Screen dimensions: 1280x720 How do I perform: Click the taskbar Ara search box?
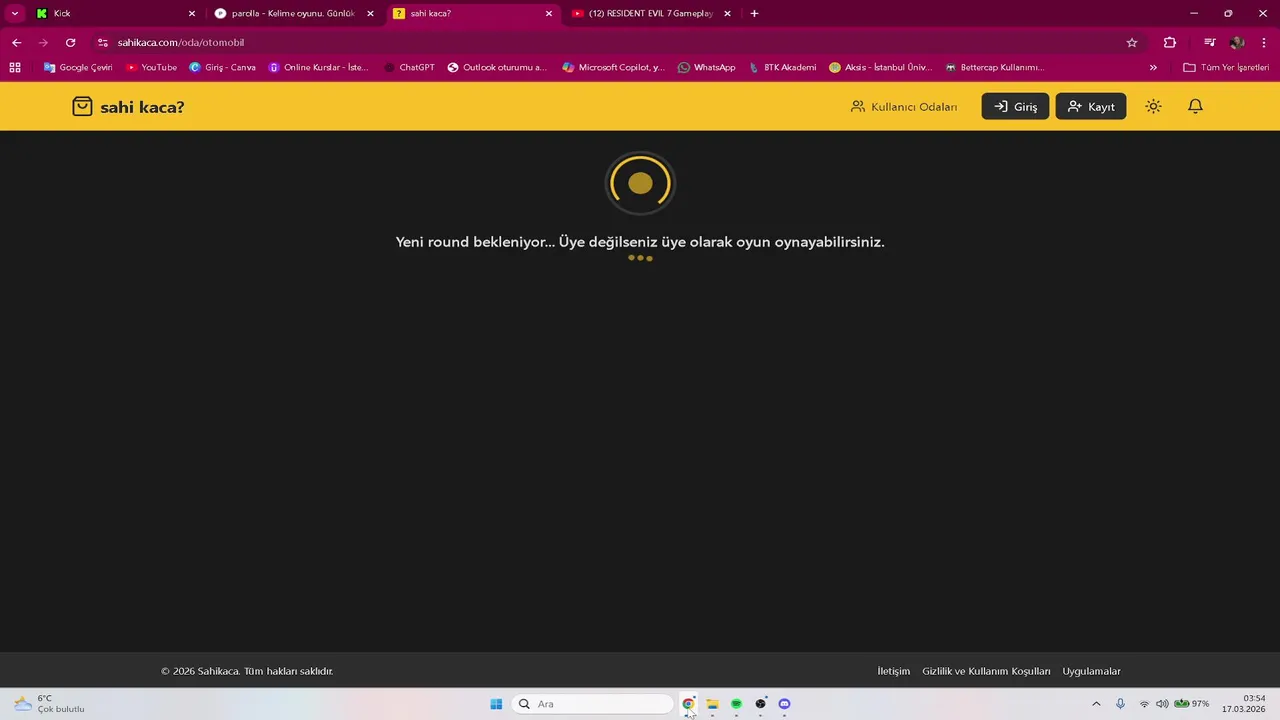592,704
